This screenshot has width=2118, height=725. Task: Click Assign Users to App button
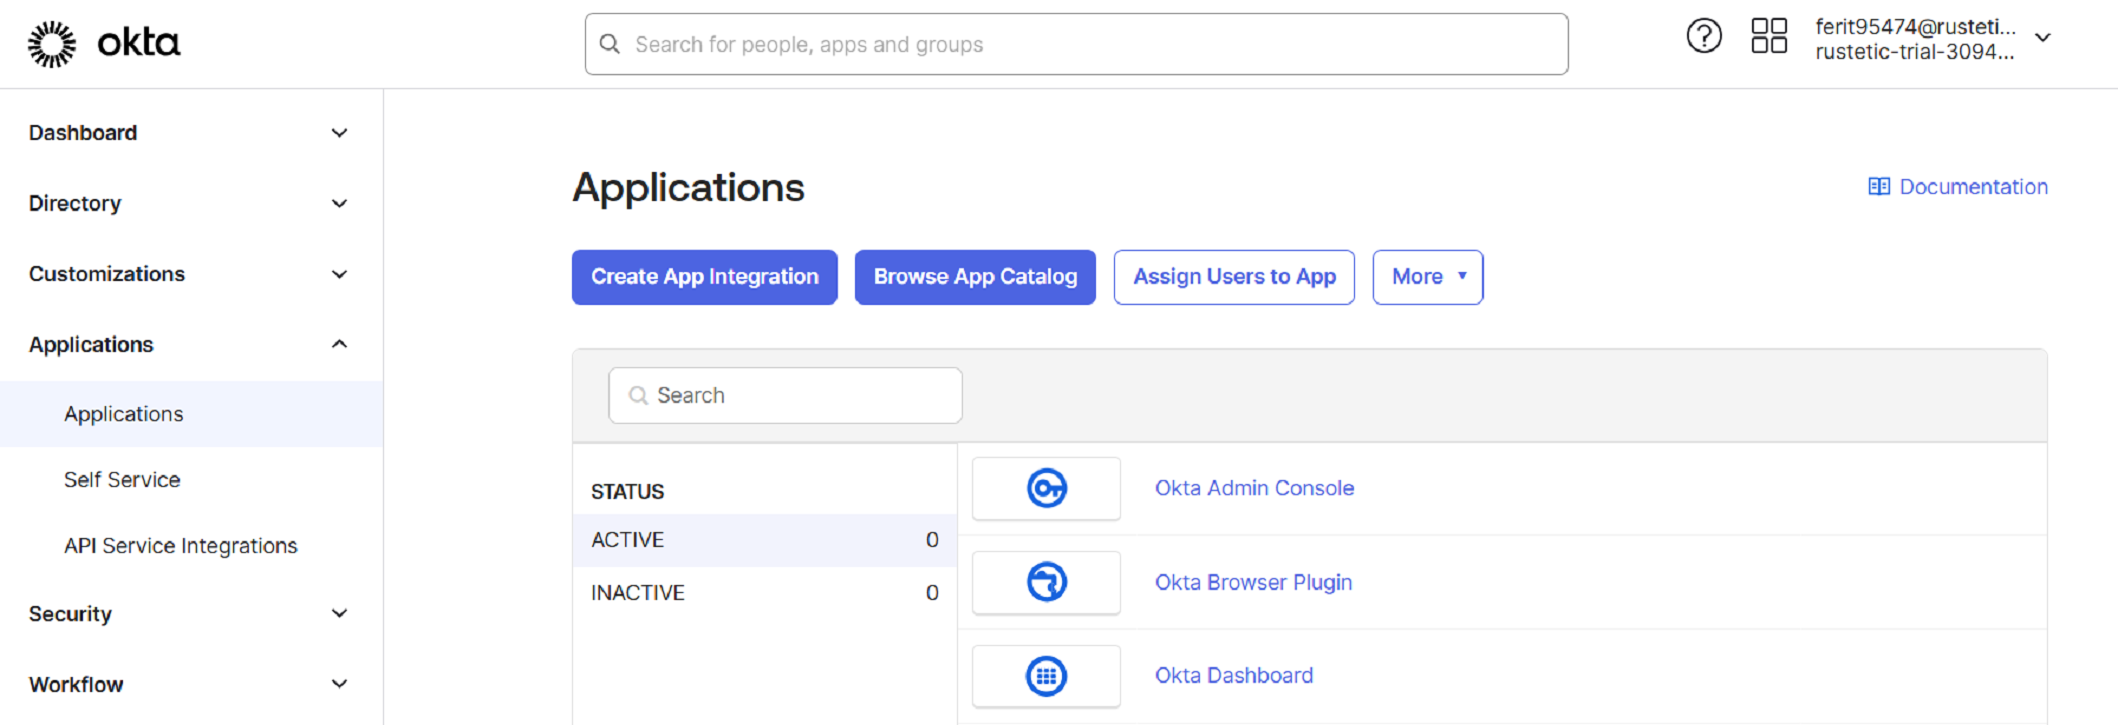(x=1234, y=277)
